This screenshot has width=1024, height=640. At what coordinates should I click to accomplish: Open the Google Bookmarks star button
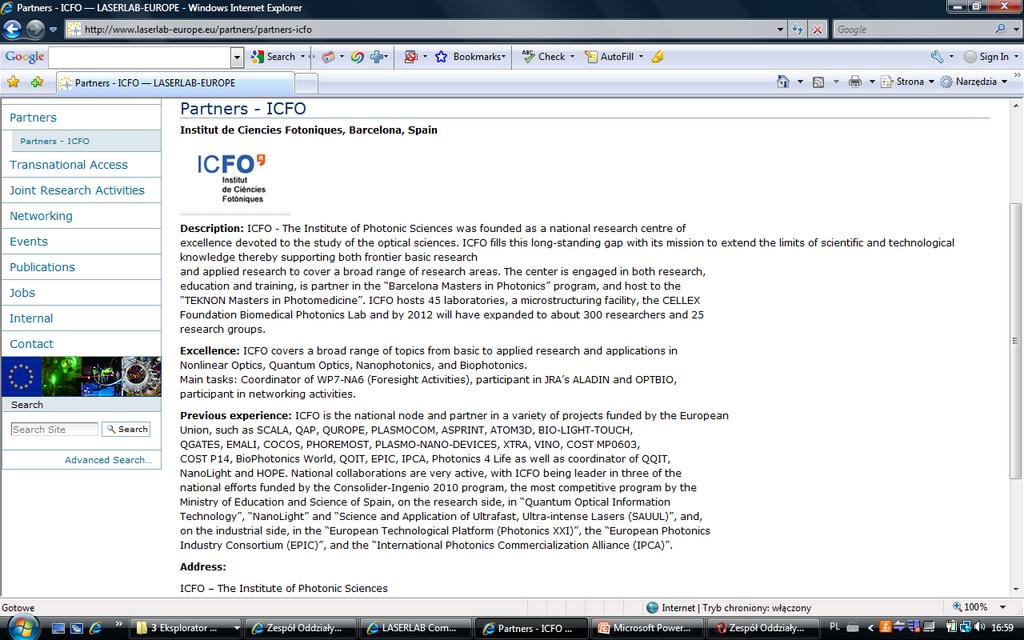pos(470,57)
